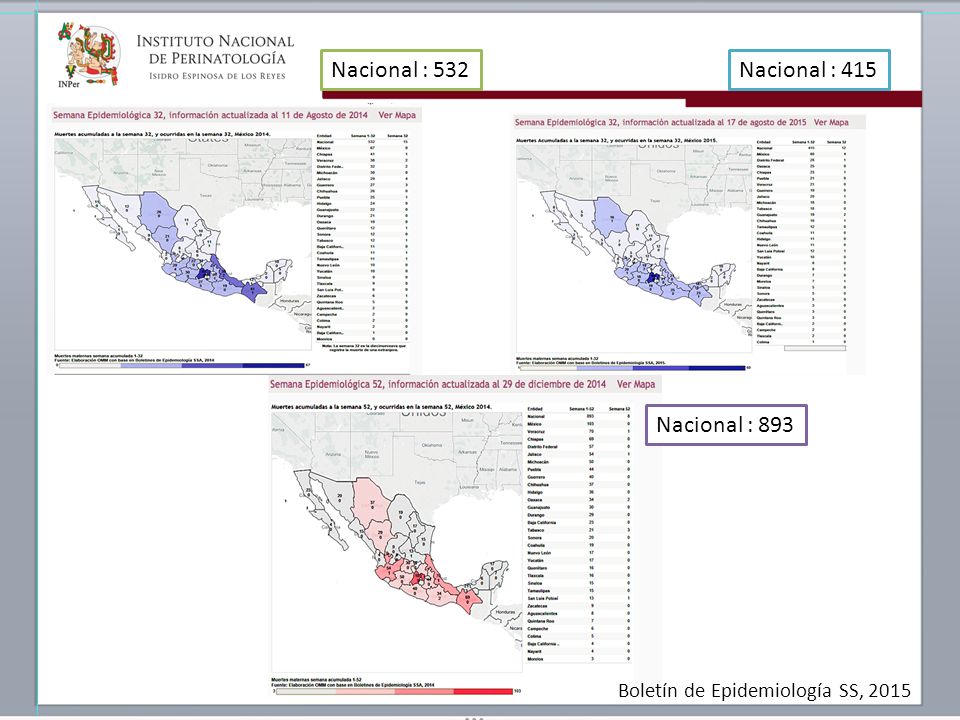The width and height of the screenshot is (960, 720).
Task: Select the 'Nacional : 415' blue box
Action: point(809,70)
